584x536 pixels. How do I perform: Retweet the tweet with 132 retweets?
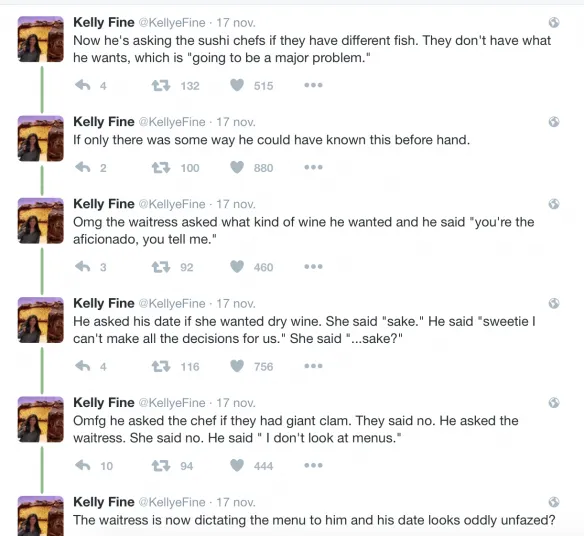coord(161,86)
